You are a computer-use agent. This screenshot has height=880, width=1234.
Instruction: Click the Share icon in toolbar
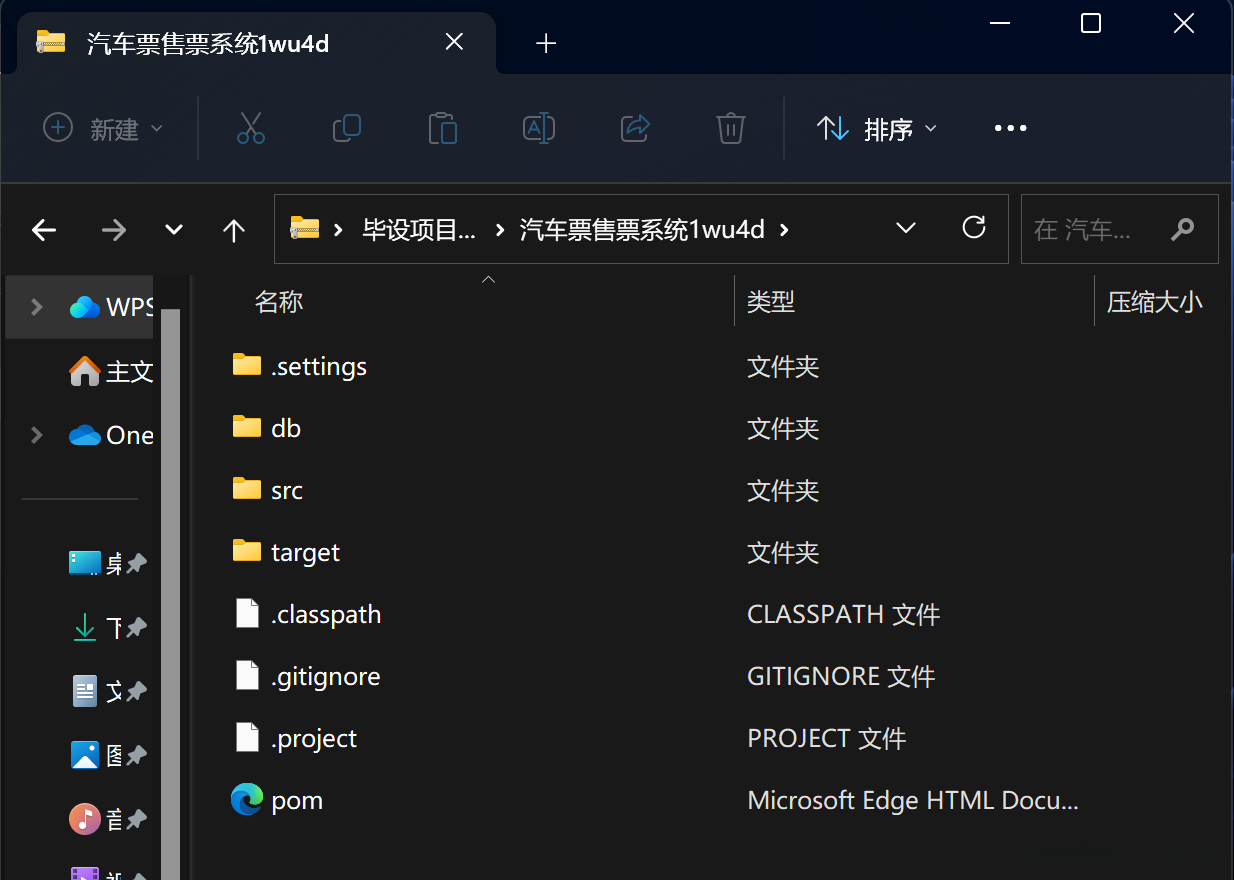point(635,128)
